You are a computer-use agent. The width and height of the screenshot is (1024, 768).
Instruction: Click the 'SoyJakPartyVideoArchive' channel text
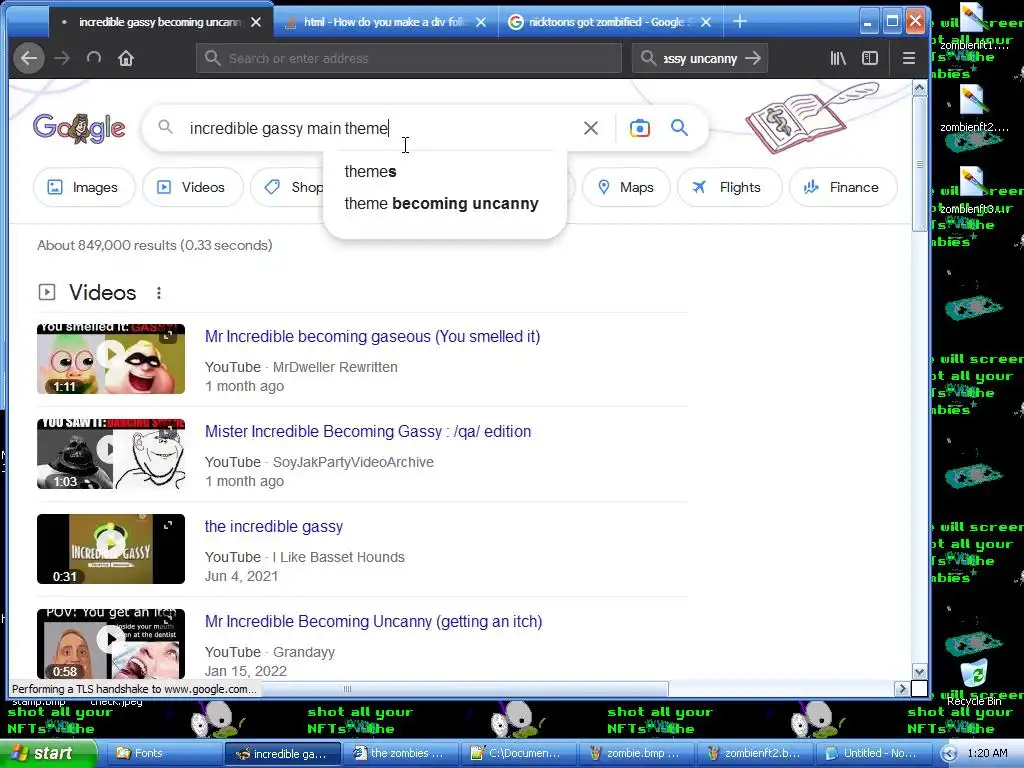(353, 462)
